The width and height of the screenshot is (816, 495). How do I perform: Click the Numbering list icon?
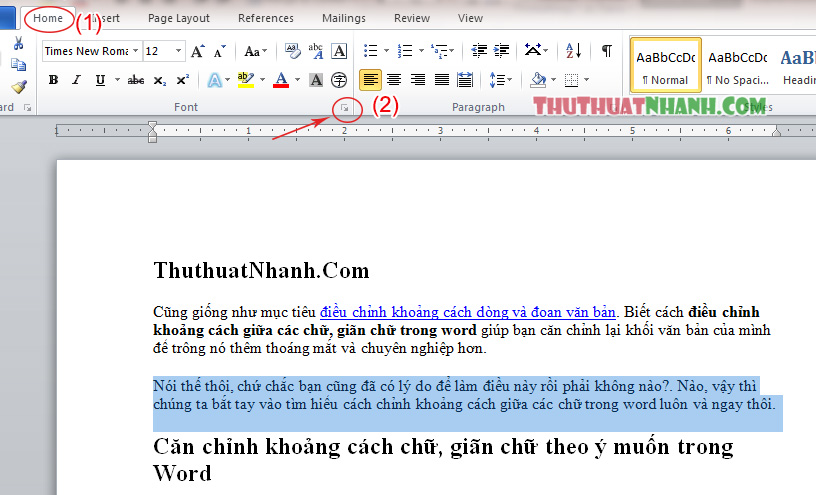pyautogui.click(x=405, y=50)
